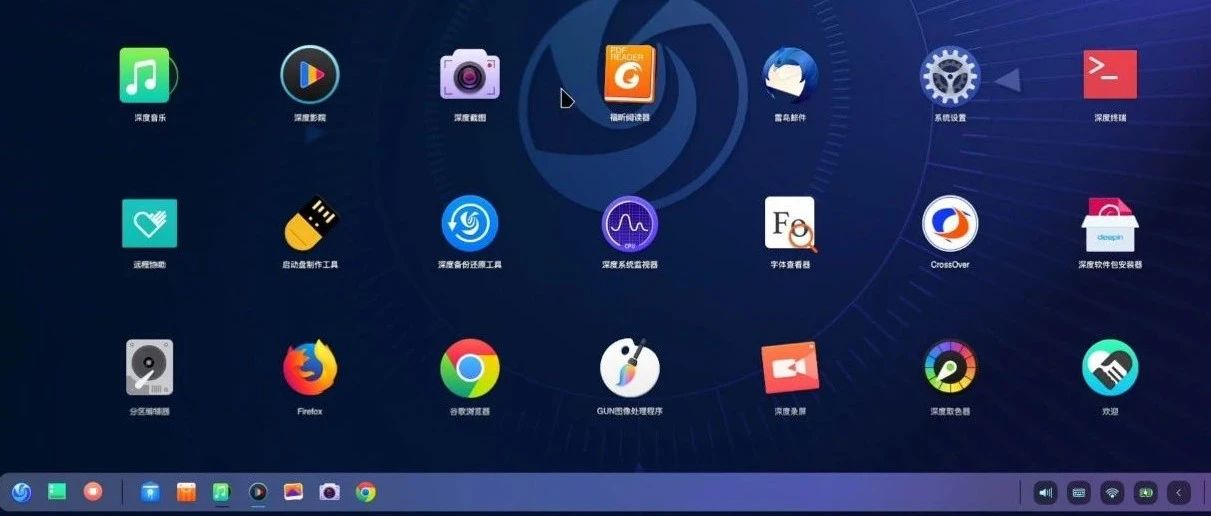Click the battery status tray icon
Viewport: 1211px width, 516px height.
pyautogui.click(x=1145, y=492)
